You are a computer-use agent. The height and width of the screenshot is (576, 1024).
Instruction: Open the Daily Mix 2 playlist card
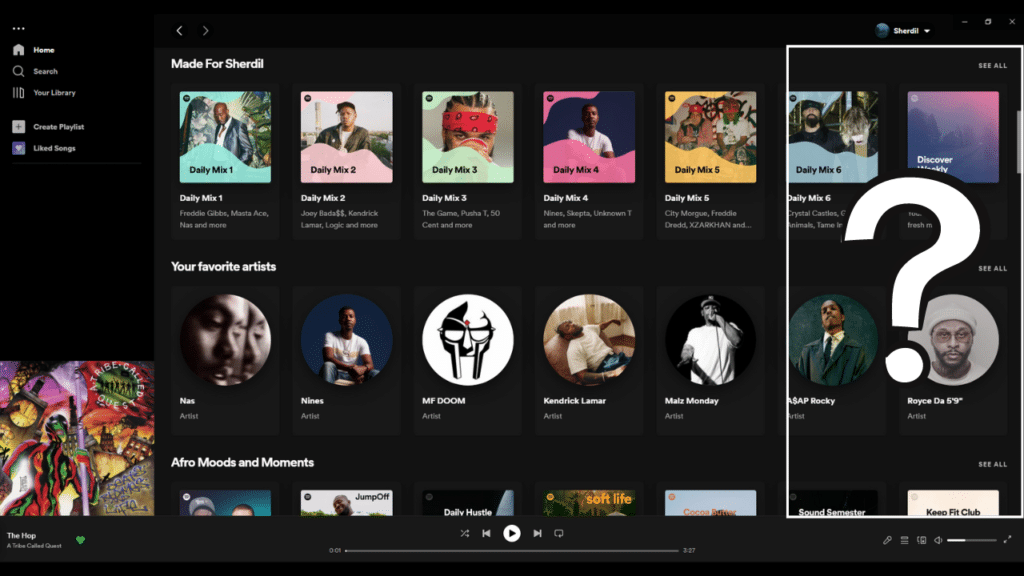[347, 161]
